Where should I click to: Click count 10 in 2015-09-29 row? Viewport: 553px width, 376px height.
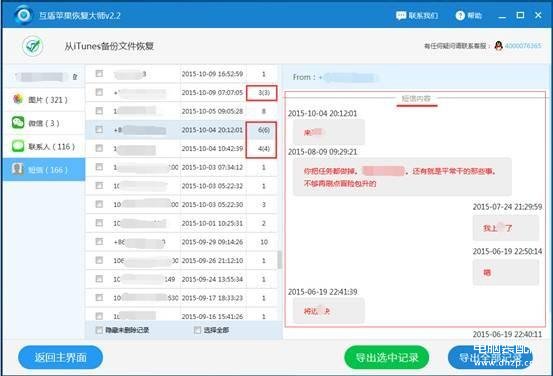(264, 242)
